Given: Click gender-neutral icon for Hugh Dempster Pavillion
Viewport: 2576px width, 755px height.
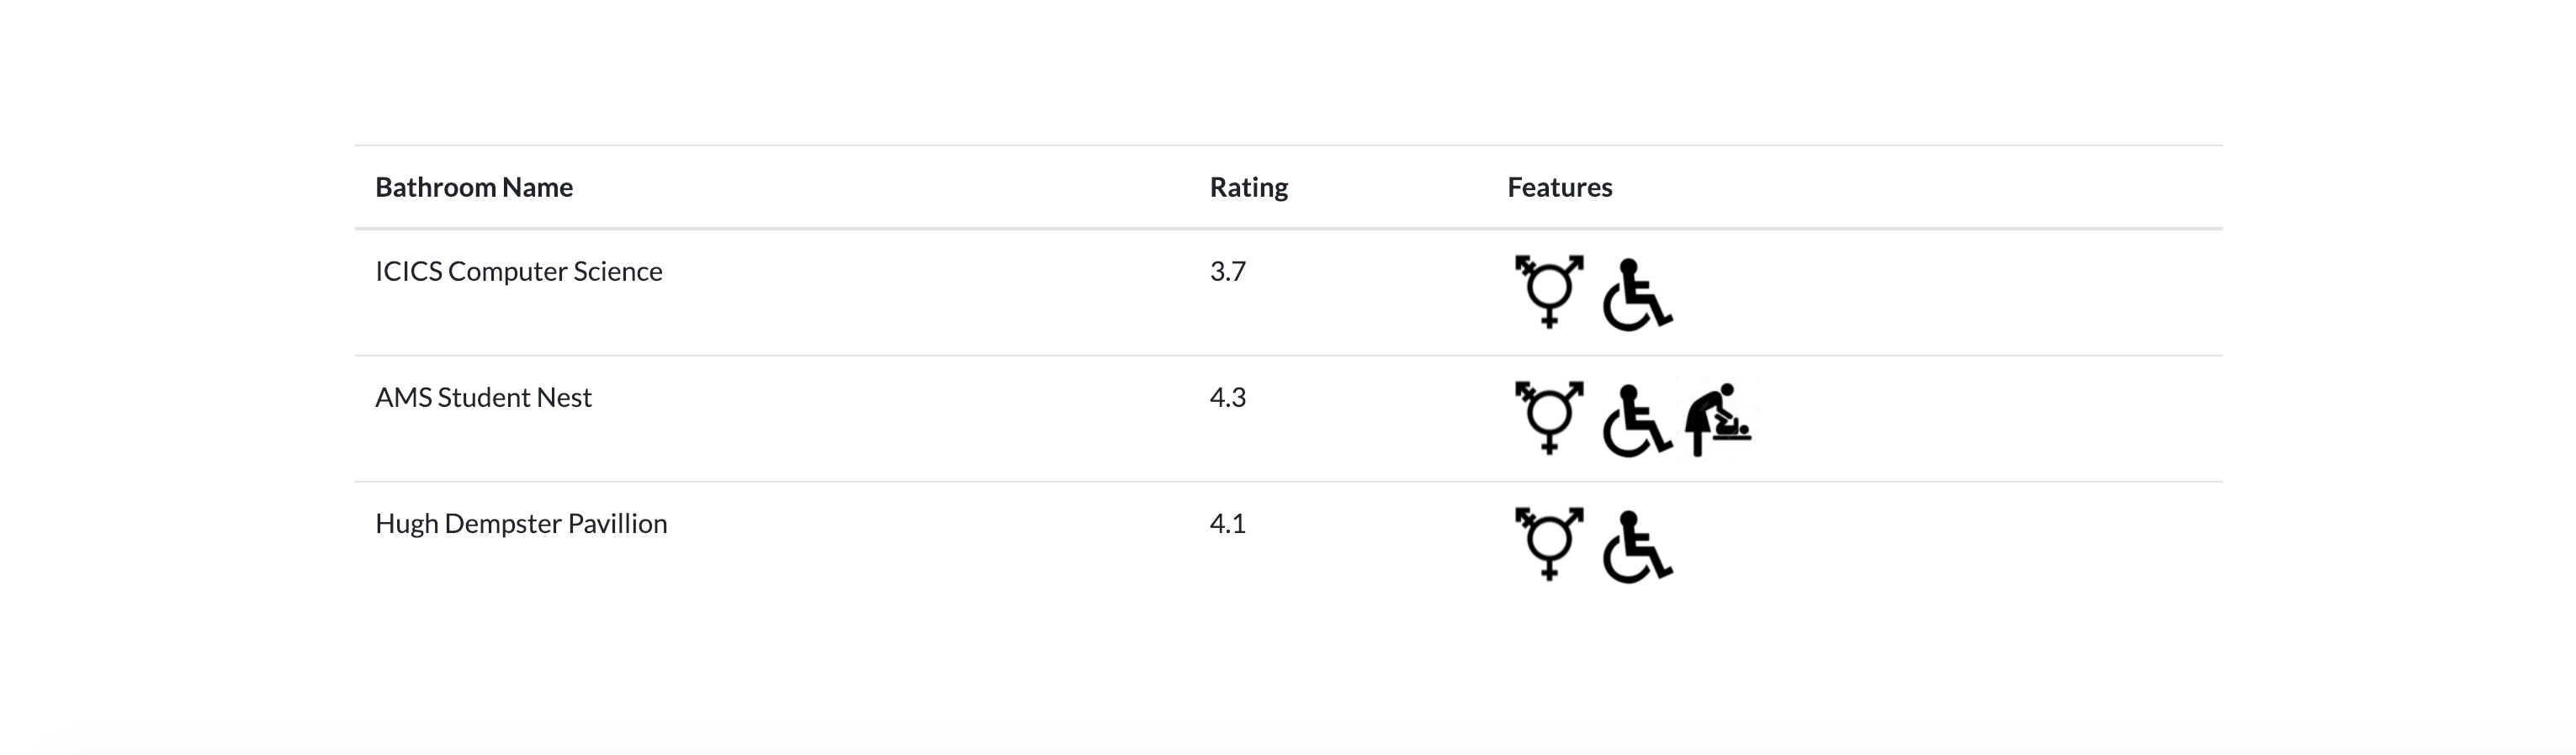Looking at the screenshot, I should (1549, 543).
